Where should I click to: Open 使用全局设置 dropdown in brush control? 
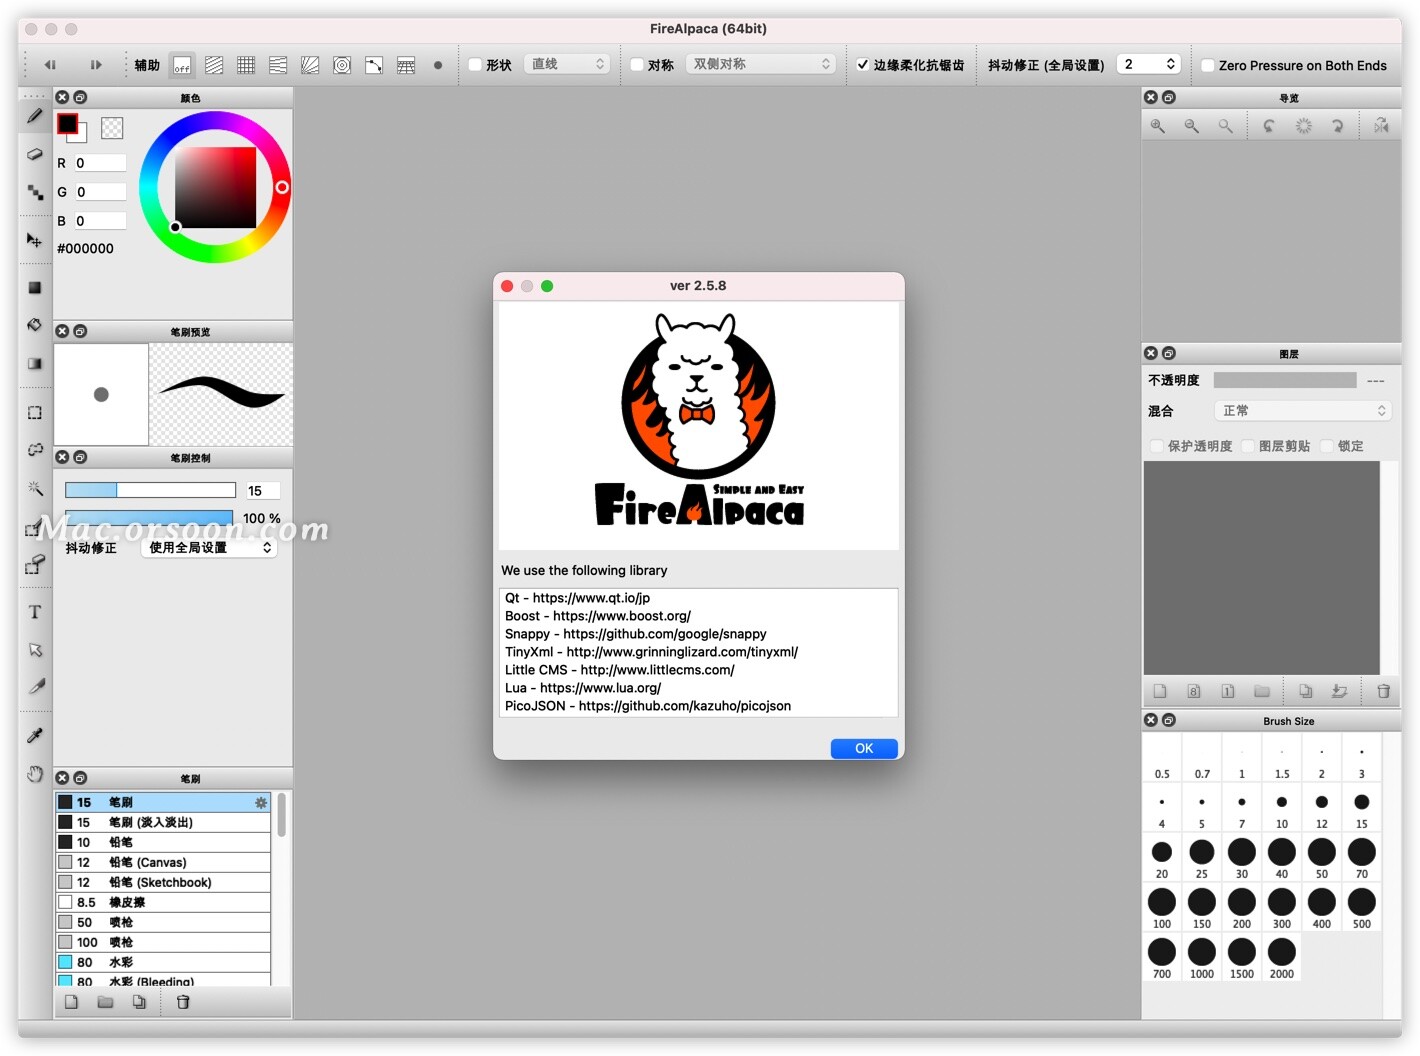click(209, 548)
